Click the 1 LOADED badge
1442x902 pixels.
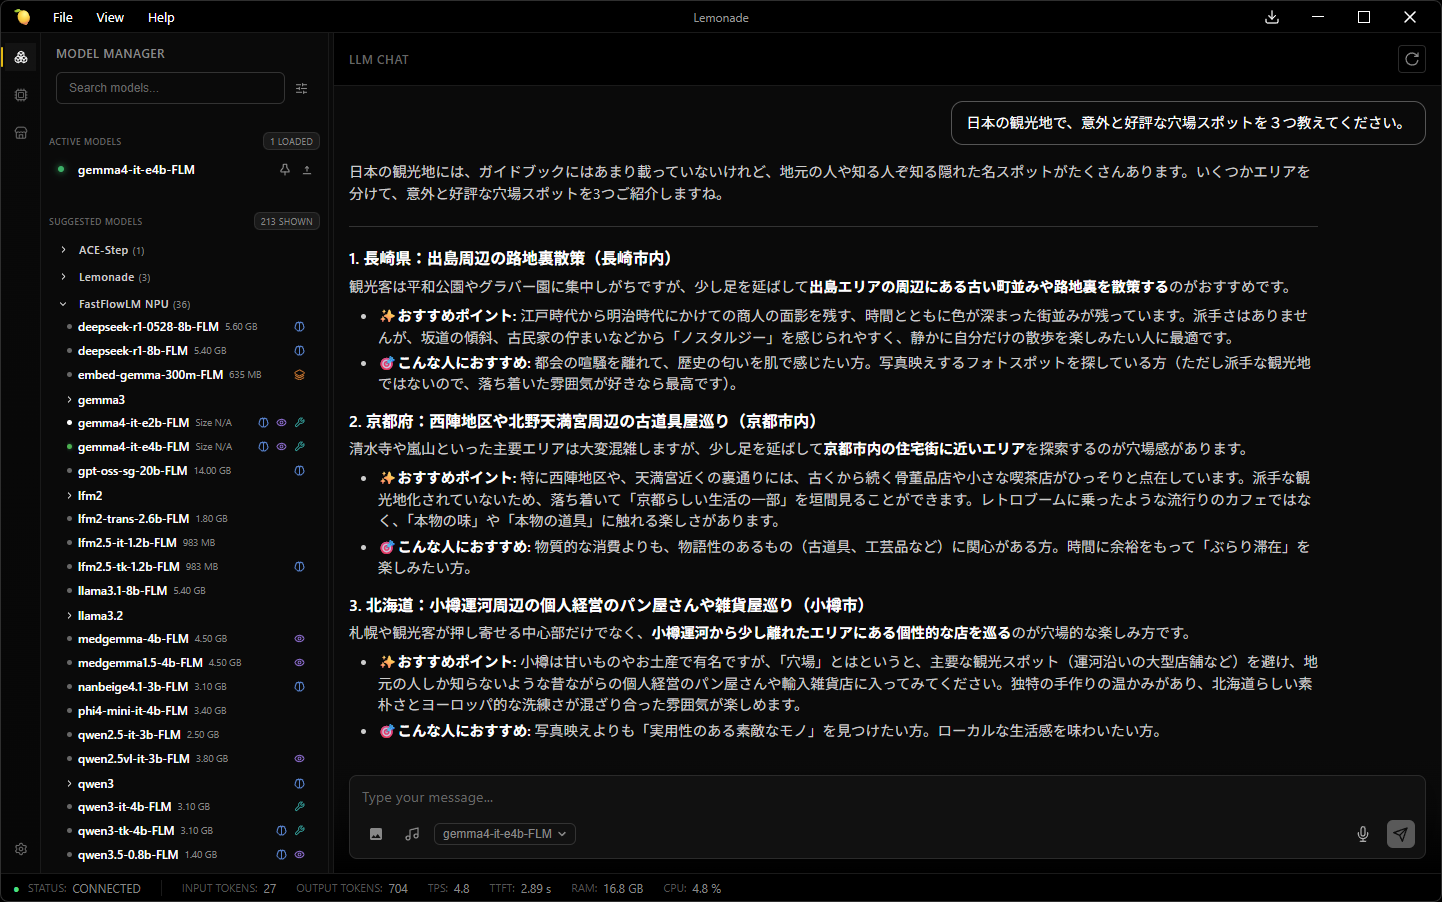[x=291, y=141]
